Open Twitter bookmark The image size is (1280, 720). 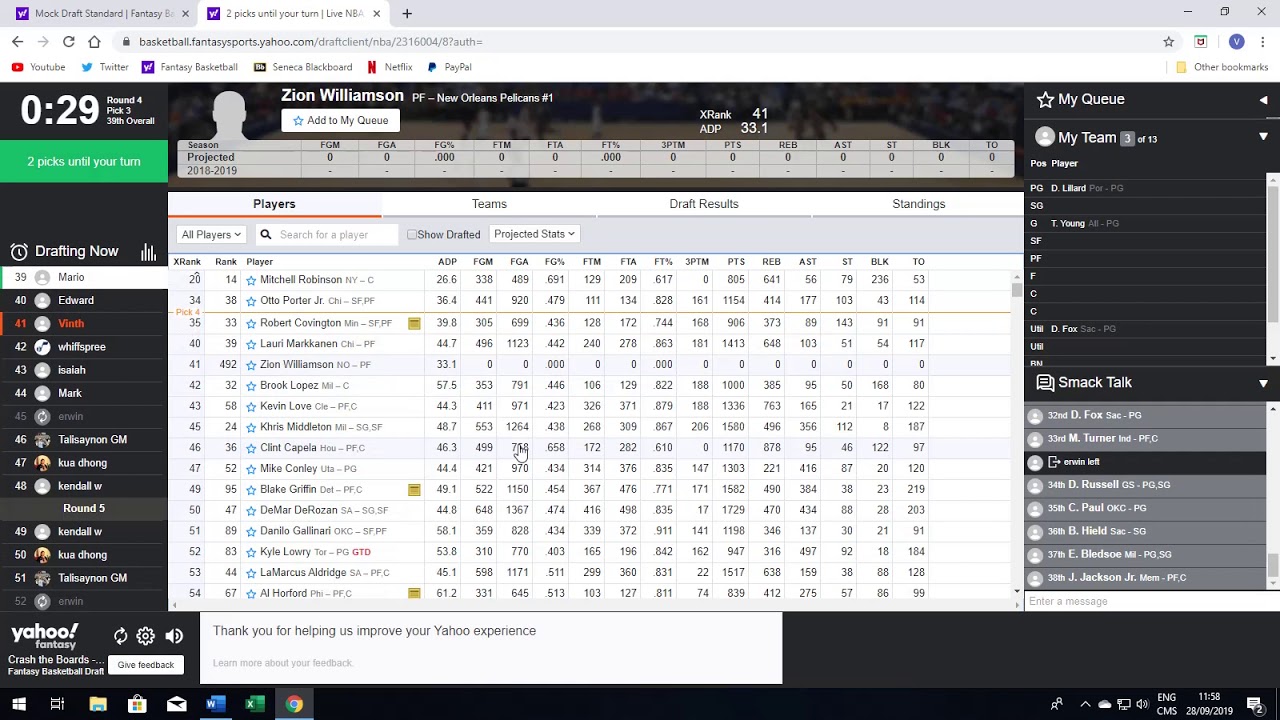[105, 67]
